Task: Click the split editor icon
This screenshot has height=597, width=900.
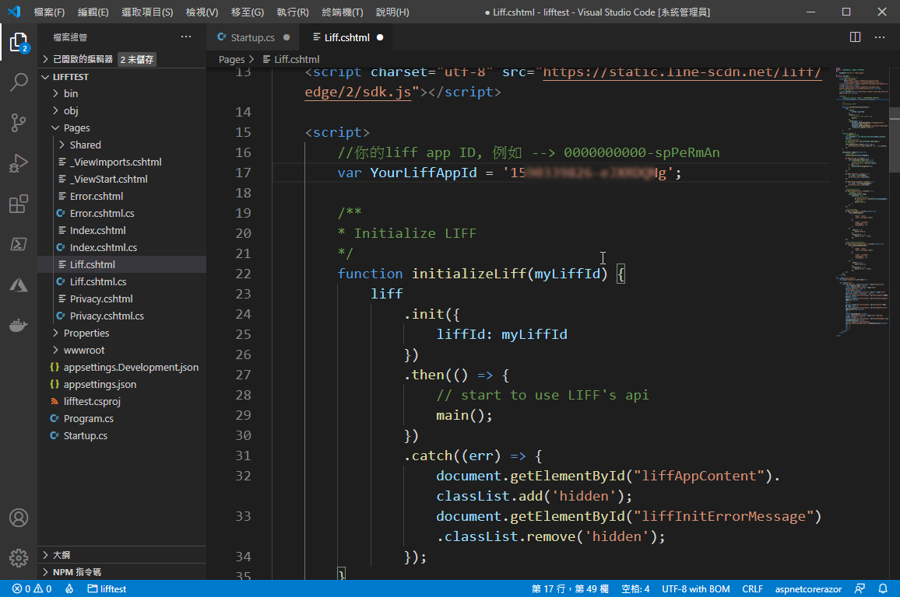Action: tap(855, 37)
